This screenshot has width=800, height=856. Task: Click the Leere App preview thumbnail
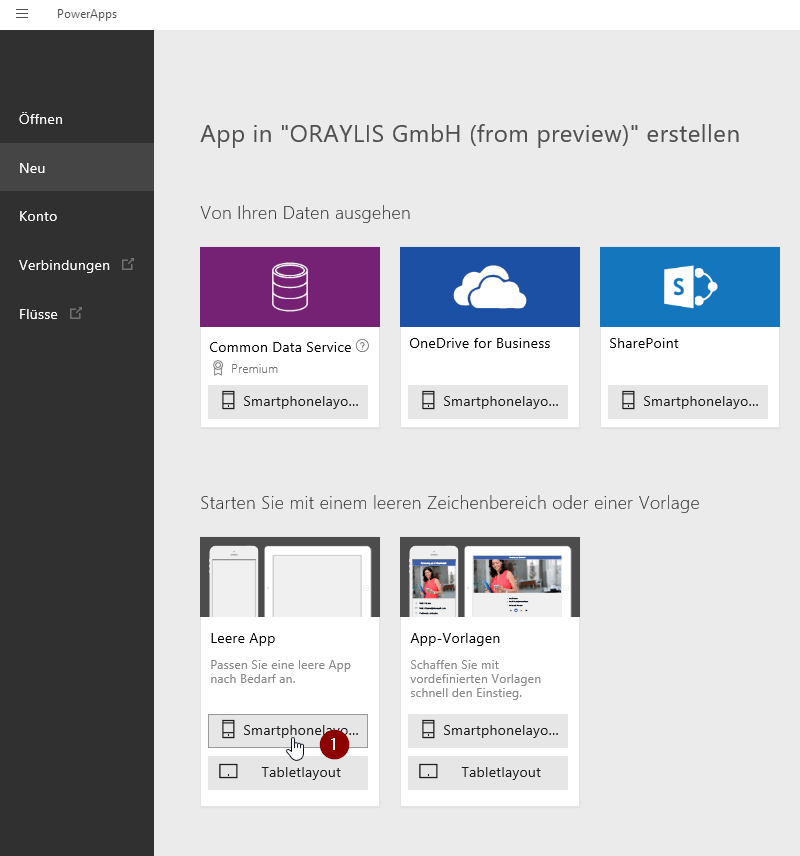point(290,577)
